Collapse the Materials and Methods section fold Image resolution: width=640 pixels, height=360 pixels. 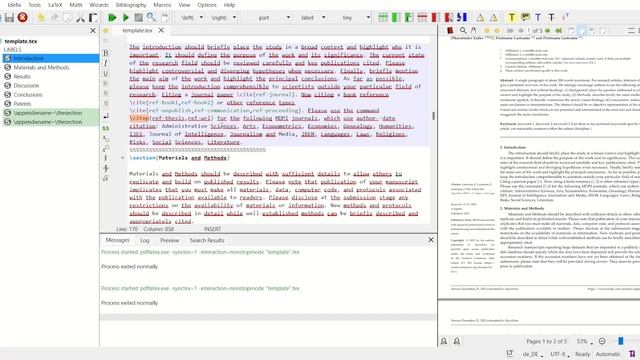(122, 158)
